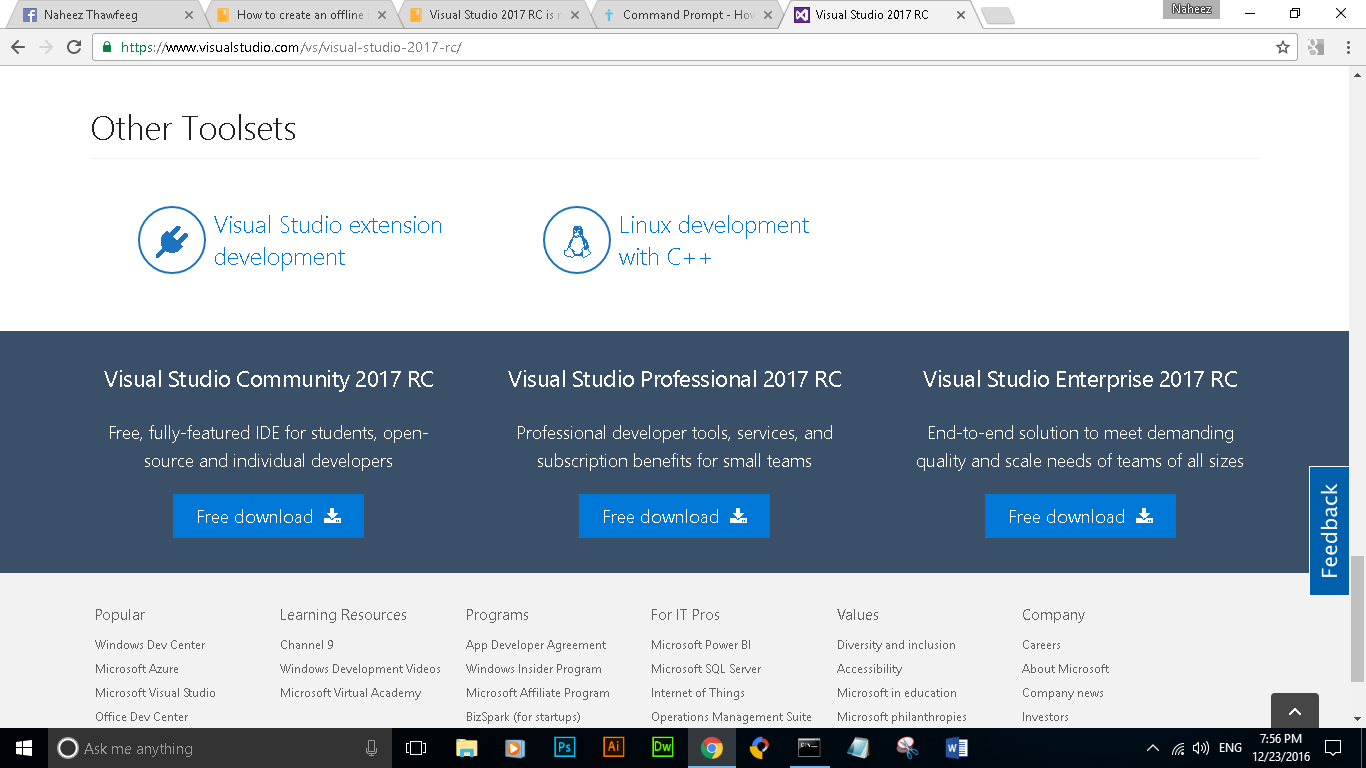Open Visual Studio extension development link
Viewport: 1366px width, 768px height.
[328, 241]
